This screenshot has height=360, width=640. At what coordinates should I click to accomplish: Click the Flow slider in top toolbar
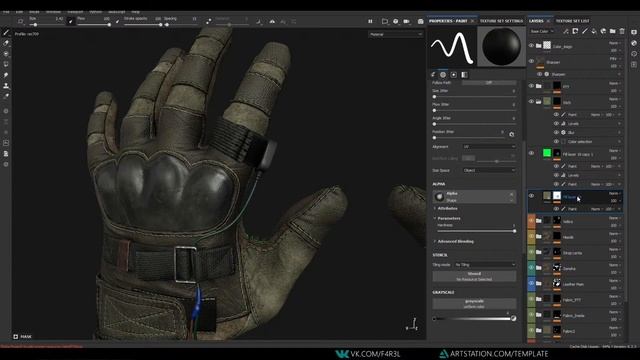tap(94, 25)
